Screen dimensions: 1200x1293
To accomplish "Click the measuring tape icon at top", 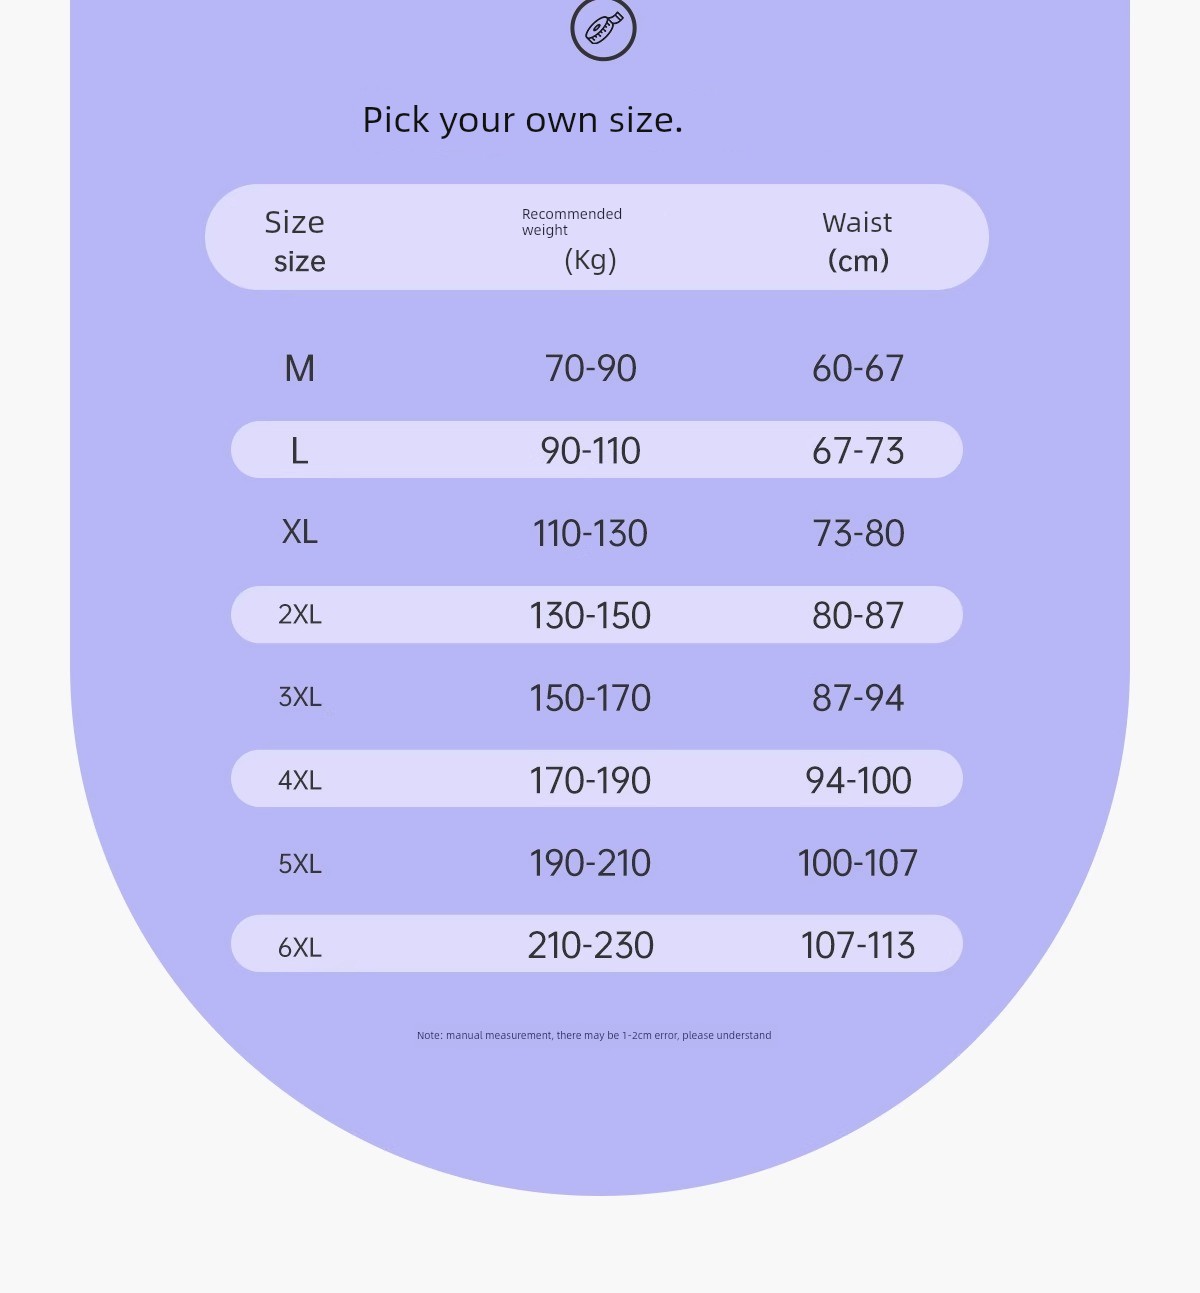I will click(603, 29).
